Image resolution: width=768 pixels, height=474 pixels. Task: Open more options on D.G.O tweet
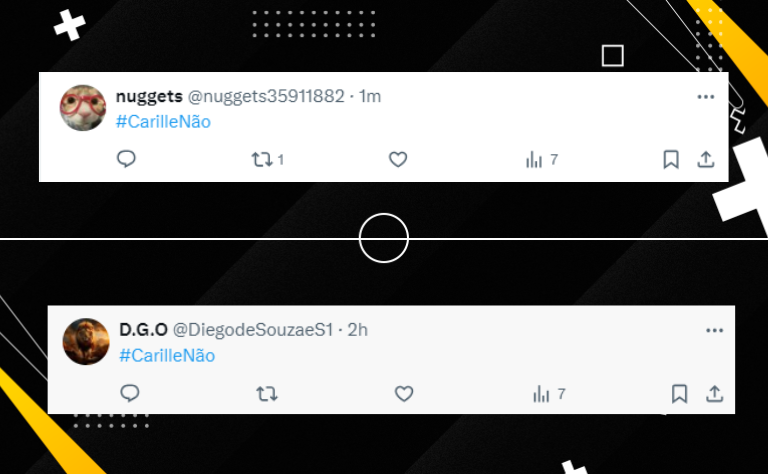[715, 331]
